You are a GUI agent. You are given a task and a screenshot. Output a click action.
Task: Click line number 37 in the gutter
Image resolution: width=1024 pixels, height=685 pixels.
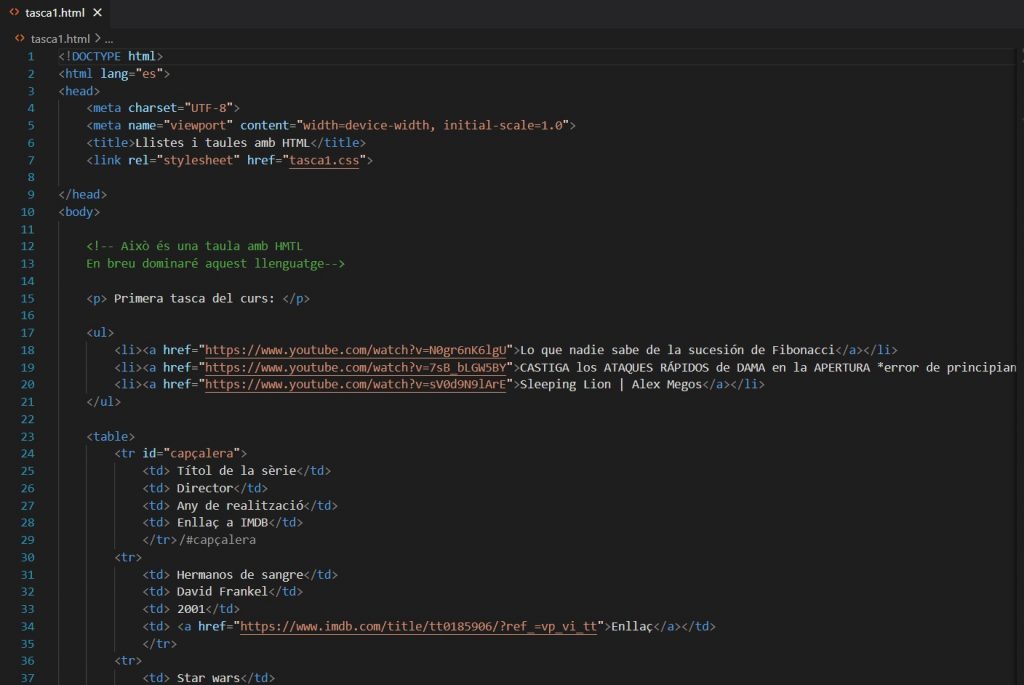pyautogui.click(x=27, y=678)
